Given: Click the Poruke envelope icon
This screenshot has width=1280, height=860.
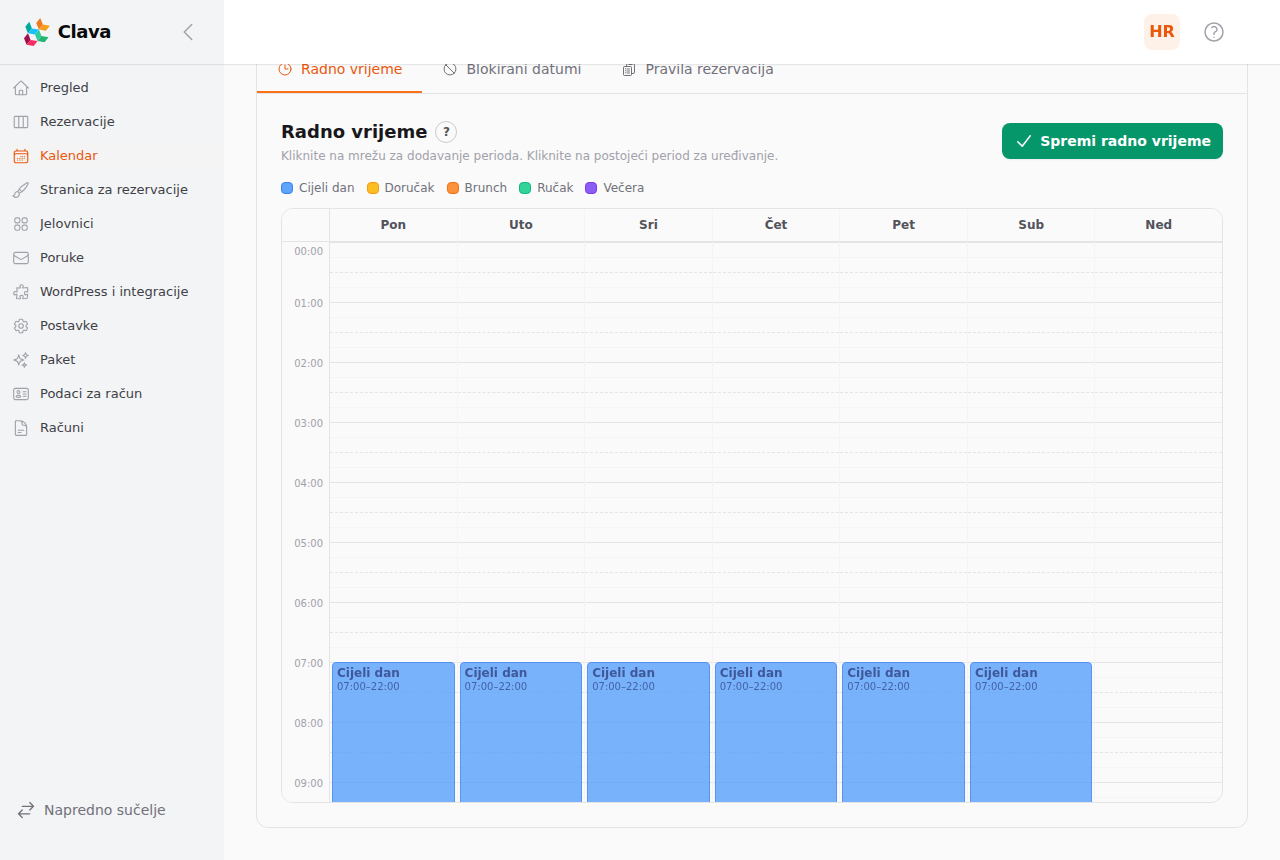Looking at the screenshot, I should click(21, 258).
